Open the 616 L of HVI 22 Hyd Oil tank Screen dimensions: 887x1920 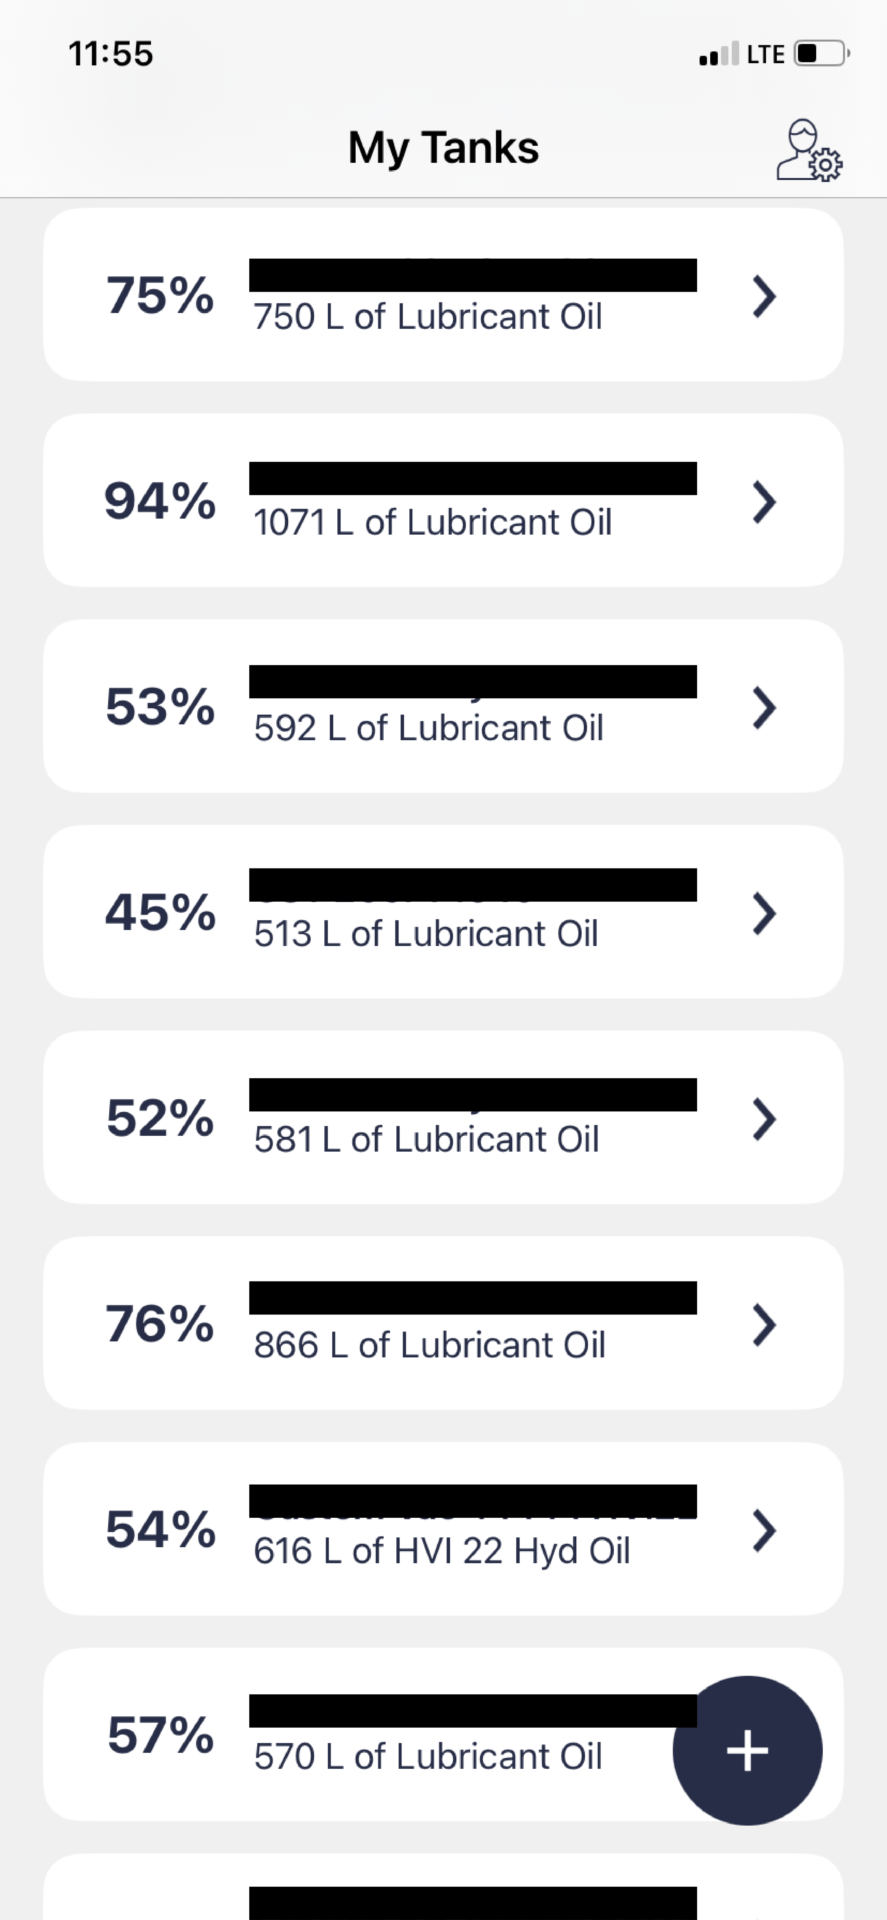point(441,1551)
